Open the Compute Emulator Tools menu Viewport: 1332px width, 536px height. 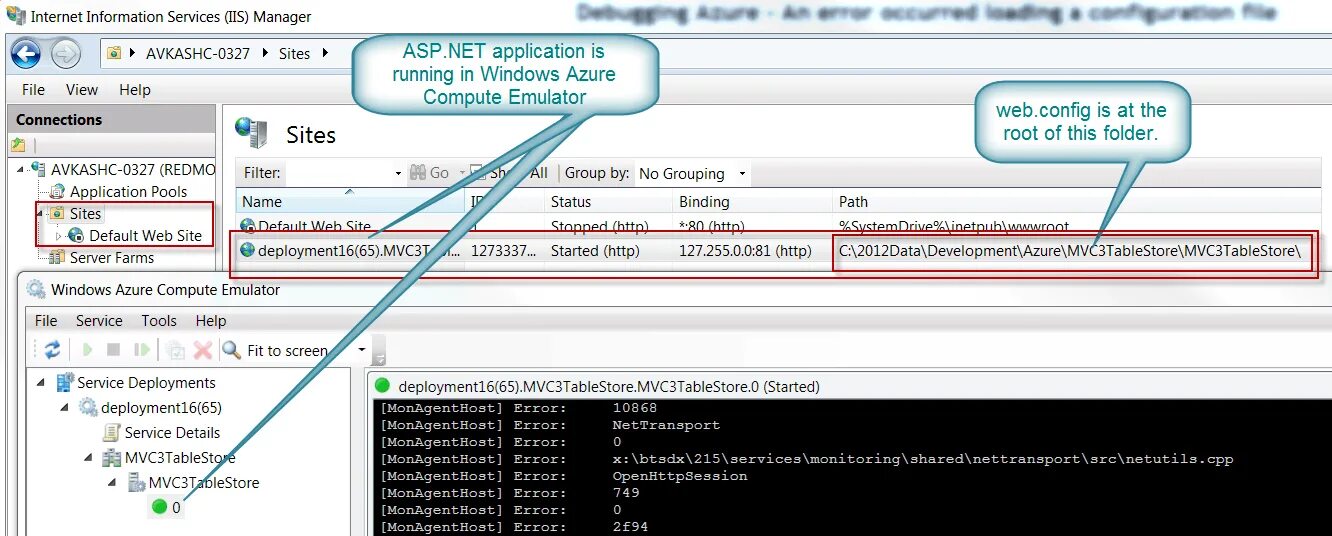[159, 320]
